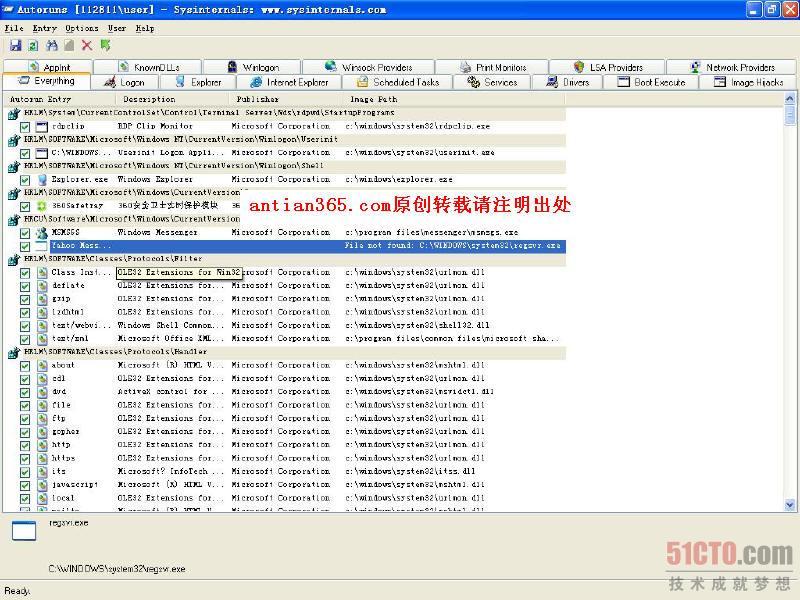Disable the 360Safetray entry checkbox

point(24,206)
